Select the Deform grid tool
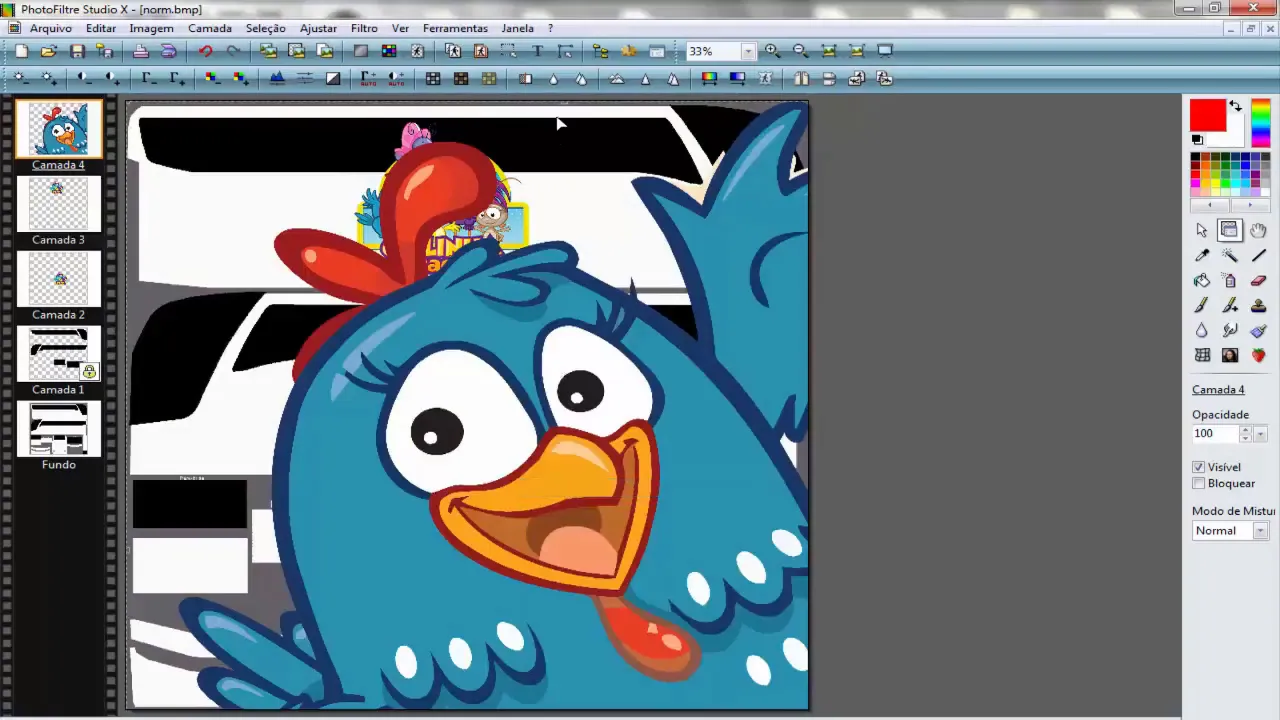 [1202, 355]
